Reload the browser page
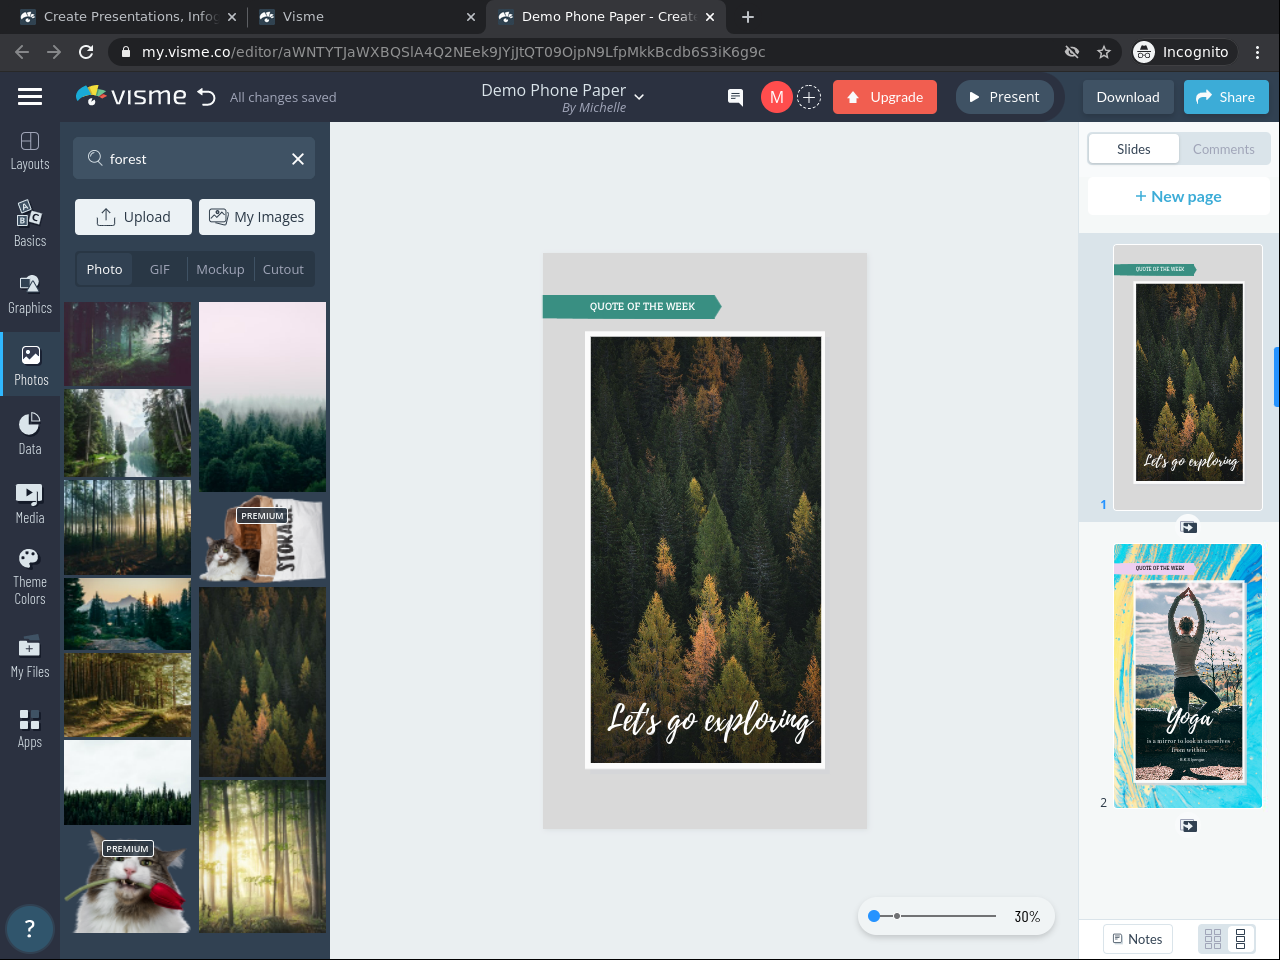This screenshot has width=1280, height=960. click(x=86, y=52)
